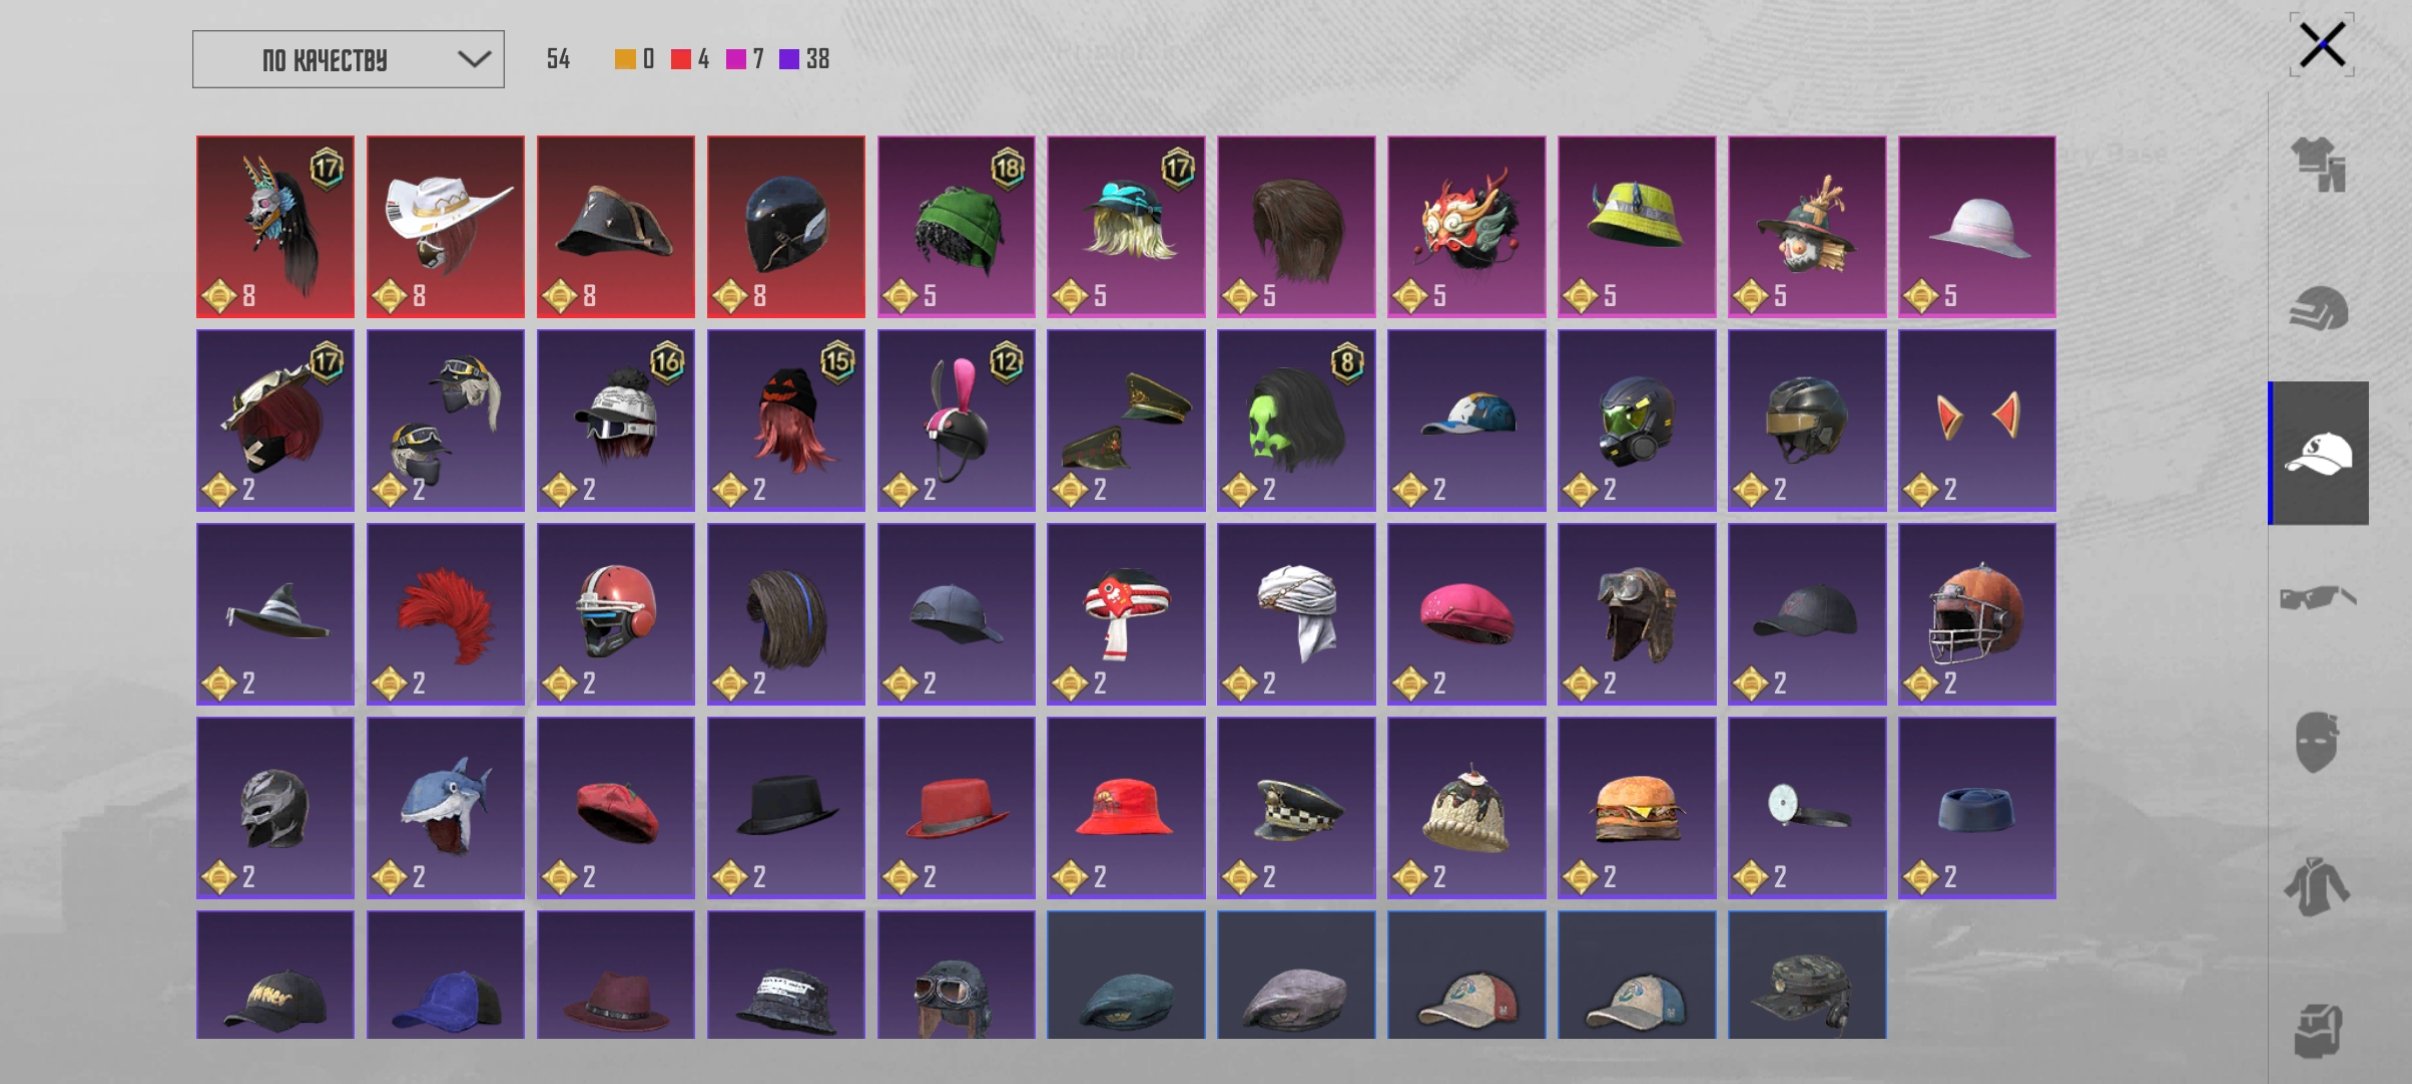
Task: Select the pink bunny ears helmet
Action: pyautogui.click(x=956, y=421)
